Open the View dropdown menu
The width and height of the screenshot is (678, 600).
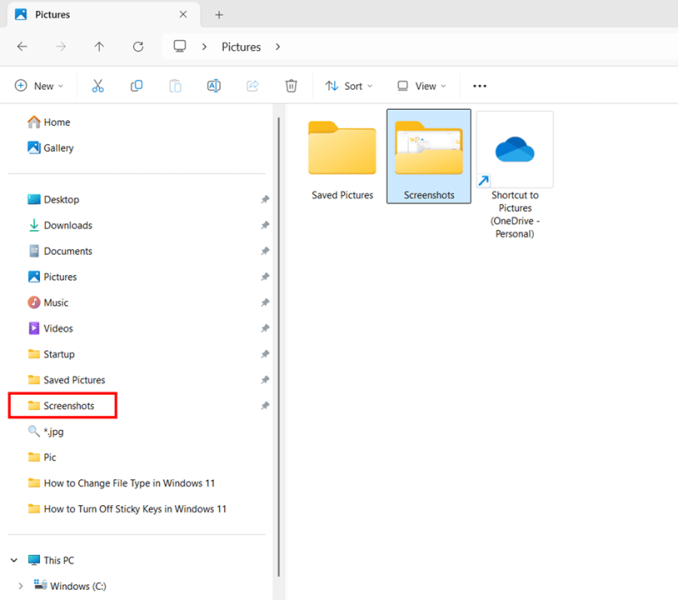point(421,86)
